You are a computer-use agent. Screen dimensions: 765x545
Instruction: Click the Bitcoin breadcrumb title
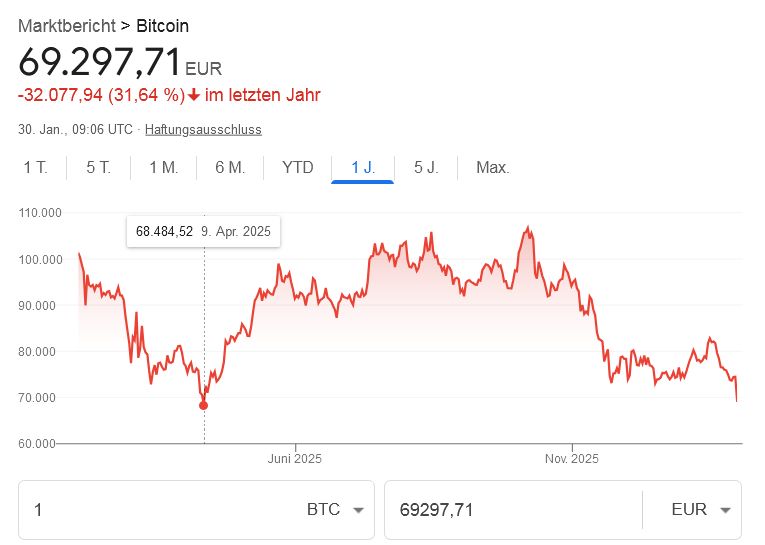pyautogui.click(x=162, y=25)
